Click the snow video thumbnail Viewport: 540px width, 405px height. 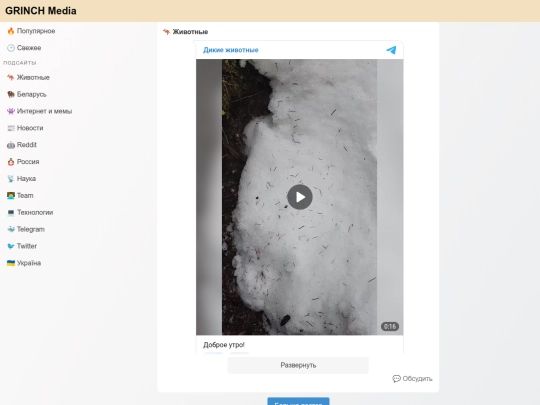tap(300, 197)
